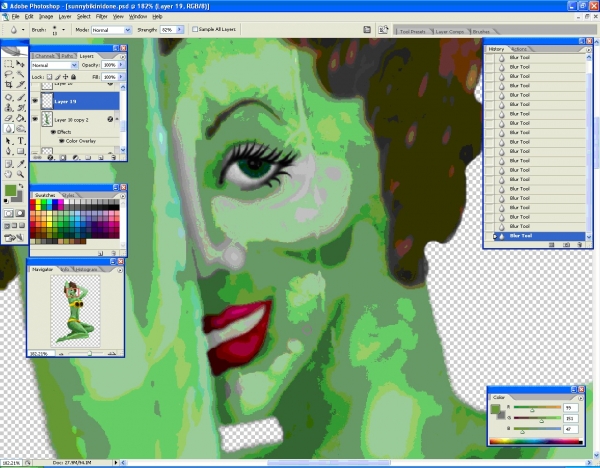This screenshot has height=468, width=600.
Task: Select the Paint Bucket tool
Action: [x=21, y=118]
